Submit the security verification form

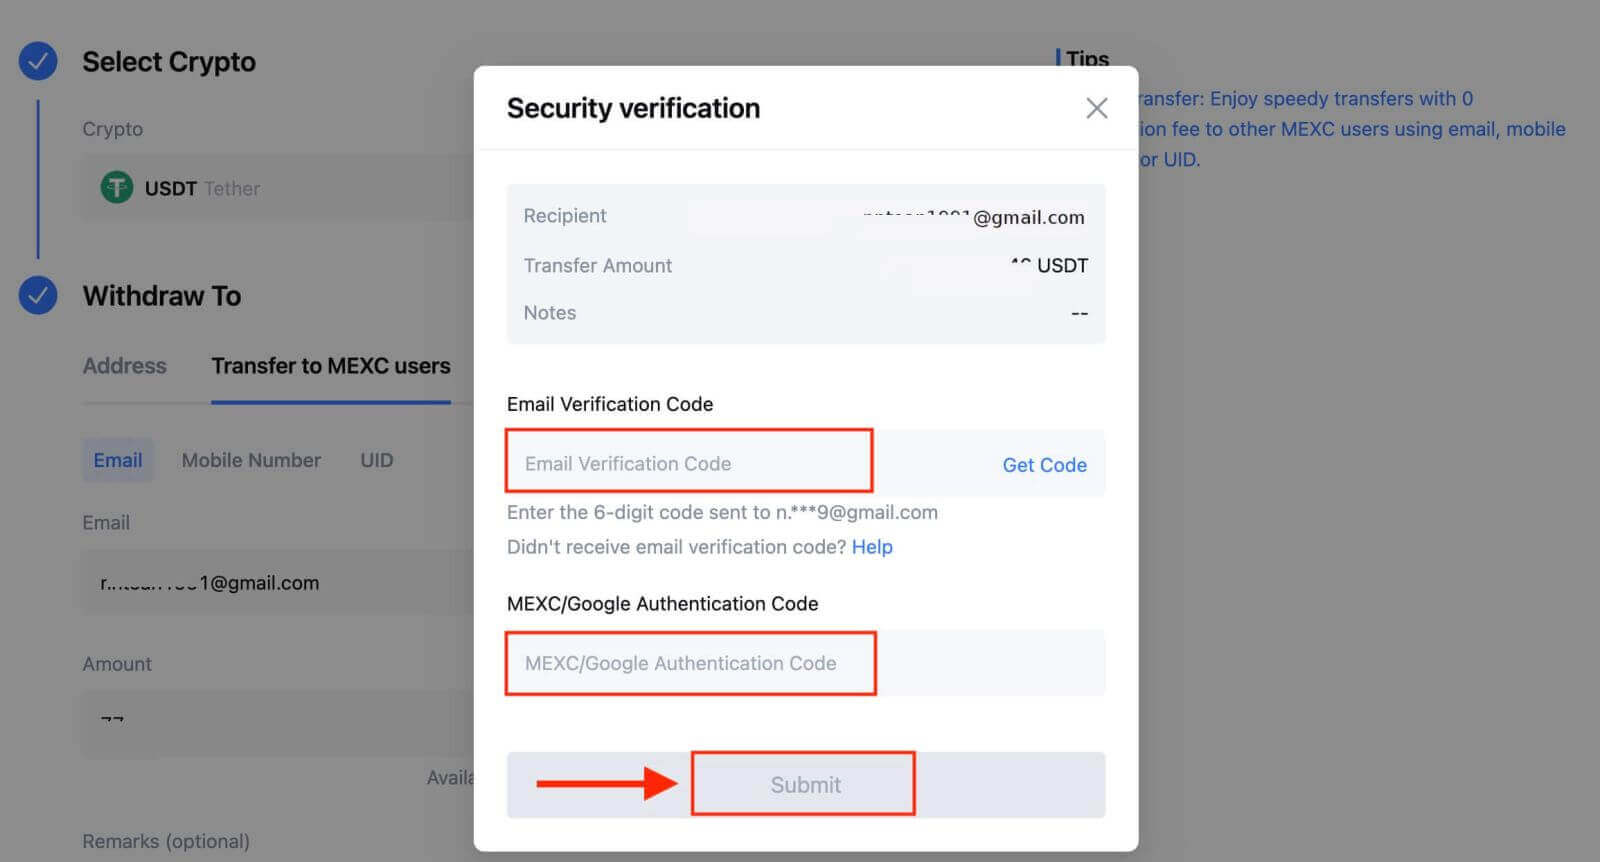tap(805, 785)
